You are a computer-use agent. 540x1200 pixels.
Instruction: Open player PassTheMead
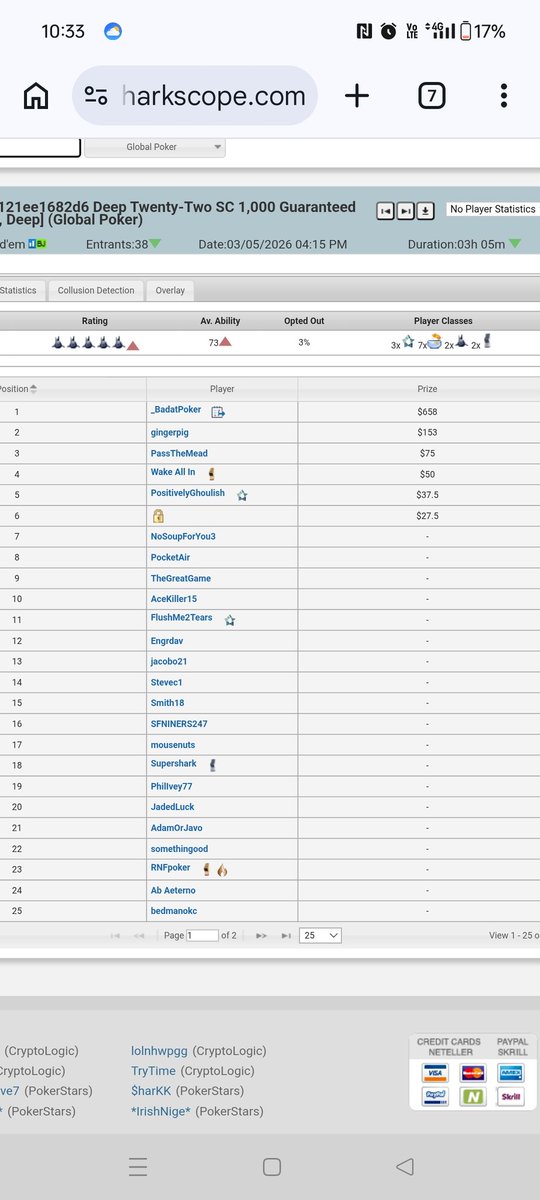point(177,453)
